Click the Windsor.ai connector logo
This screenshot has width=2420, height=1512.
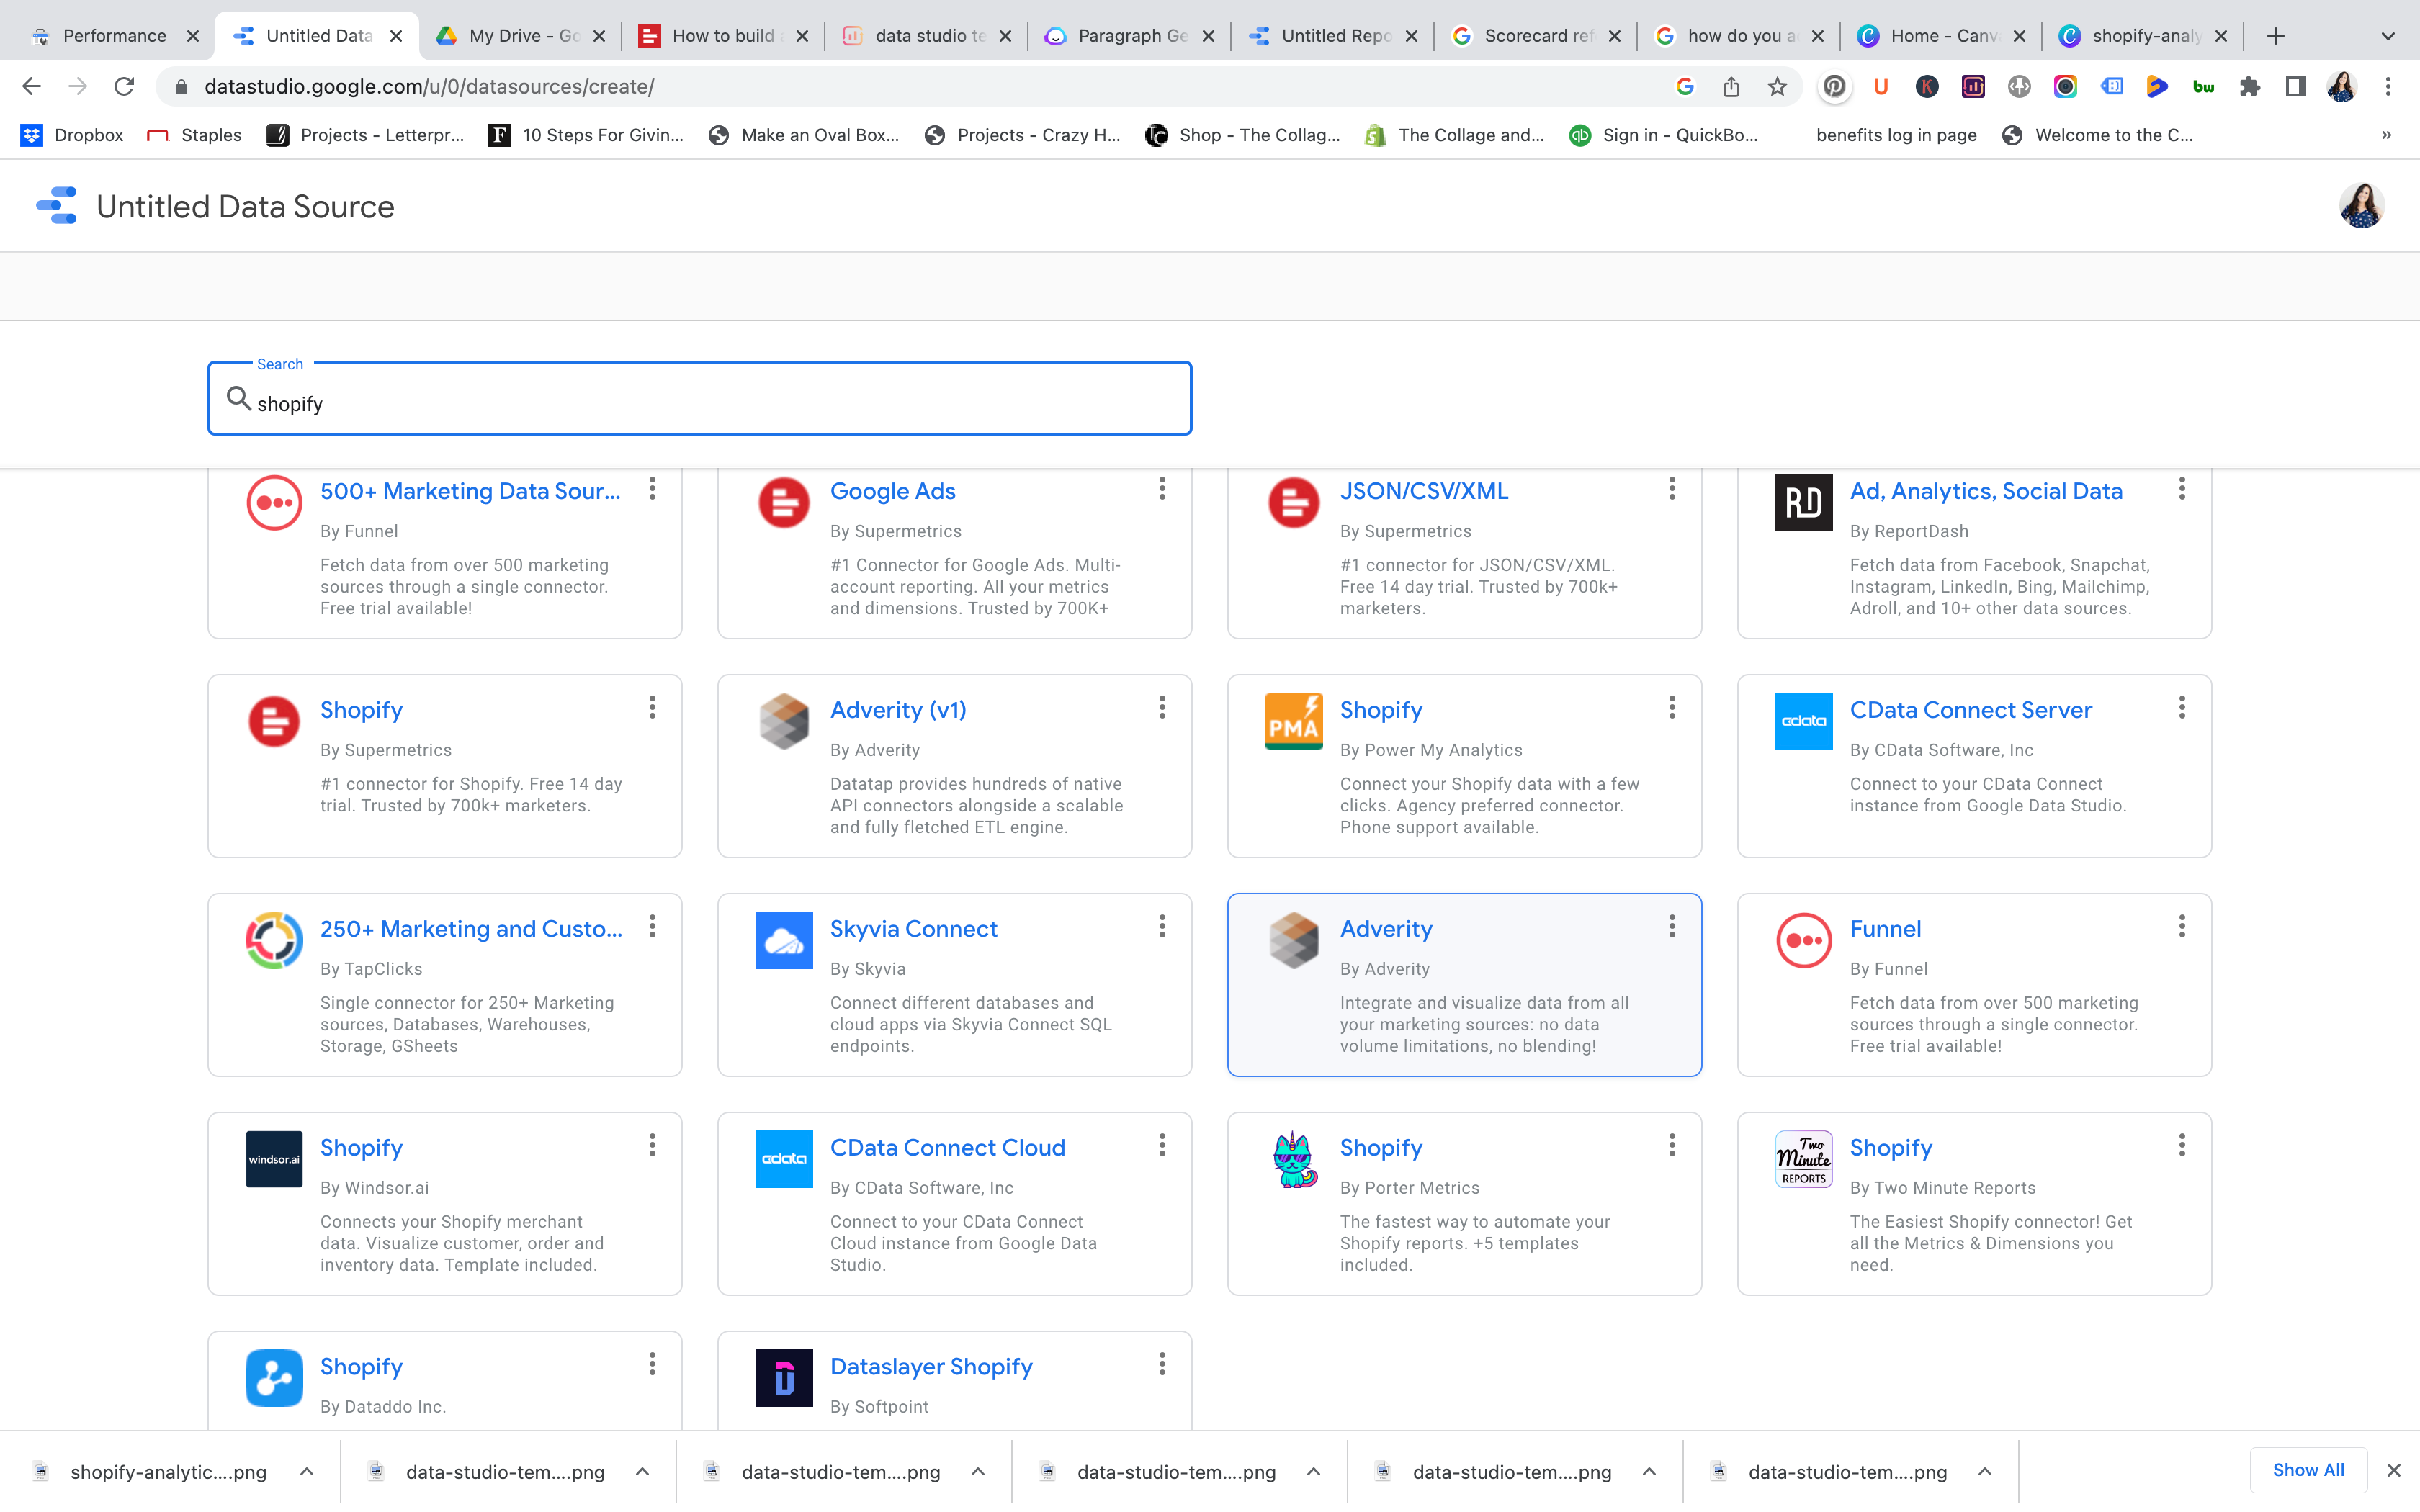pyautogui.click(x=274, y=1159)
